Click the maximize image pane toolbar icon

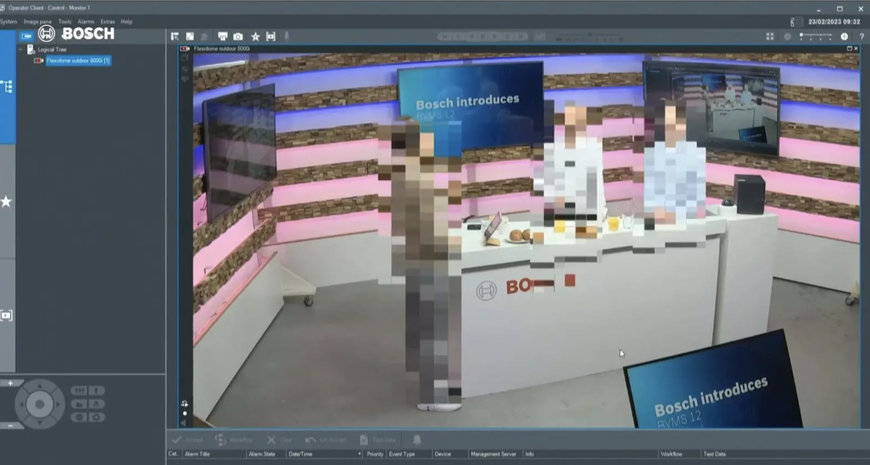(190, 36)
